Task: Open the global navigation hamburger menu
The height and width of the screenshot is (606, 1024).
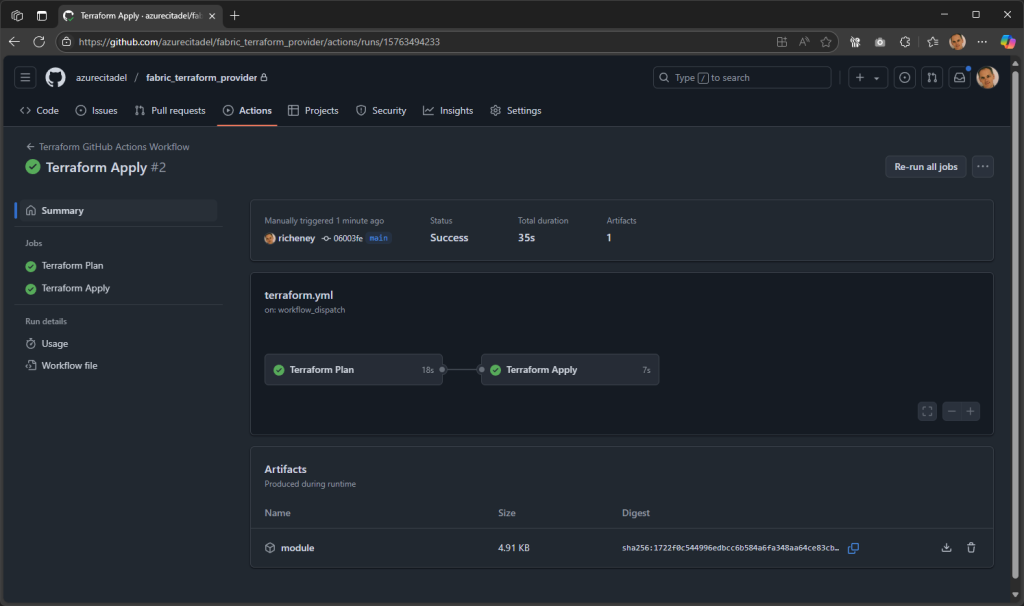Action: (x=25, y=77)
